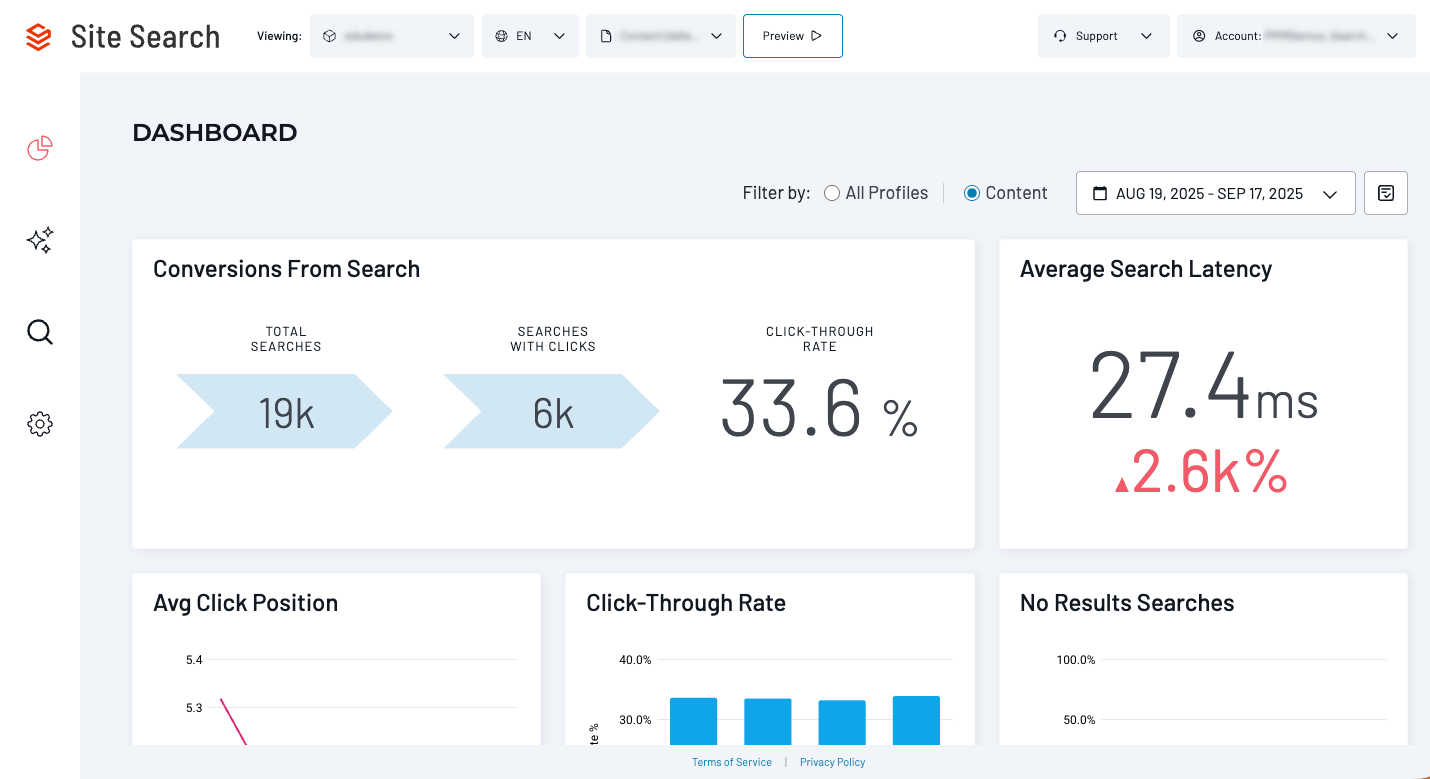This screenshot has width=1430, height=779.
Task: Click the document icon in content dropdown
Action: [606, 36]
